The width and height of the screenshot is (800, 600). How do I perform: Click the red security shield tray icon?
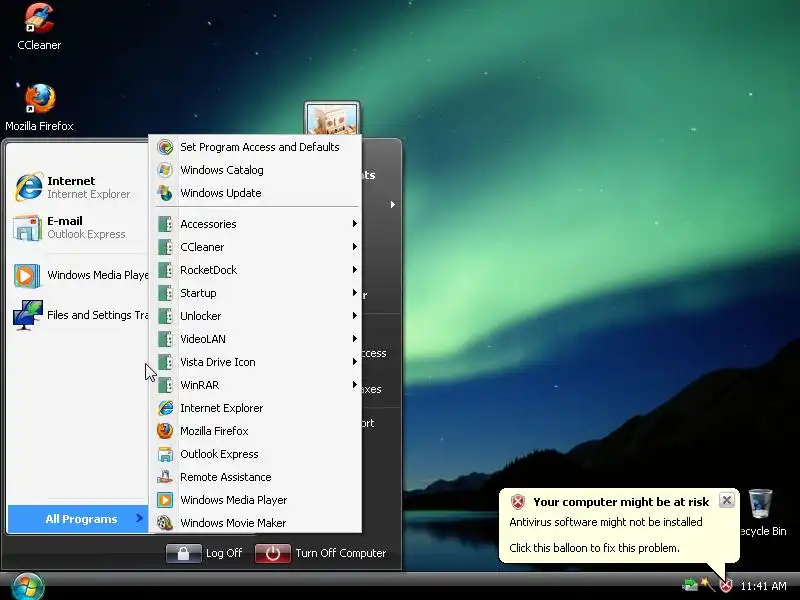[x=725, y=585]
